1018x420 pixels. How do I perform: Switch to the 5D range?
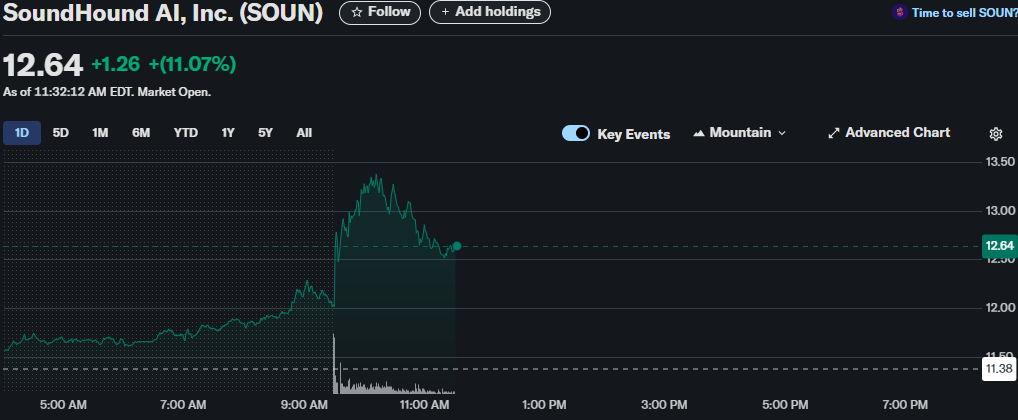[x=60, y=133]
